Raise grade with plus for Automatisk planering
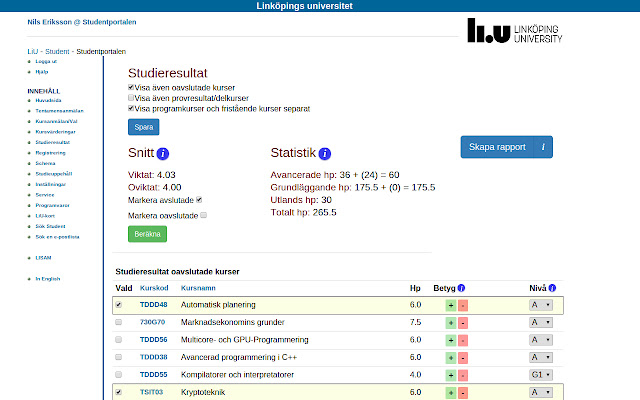640x400 pixels. pos(451,305)
